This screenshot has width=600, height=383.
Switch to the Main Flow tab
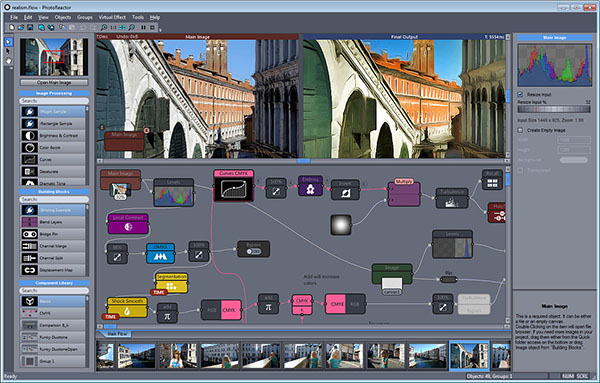coord(117,334)
